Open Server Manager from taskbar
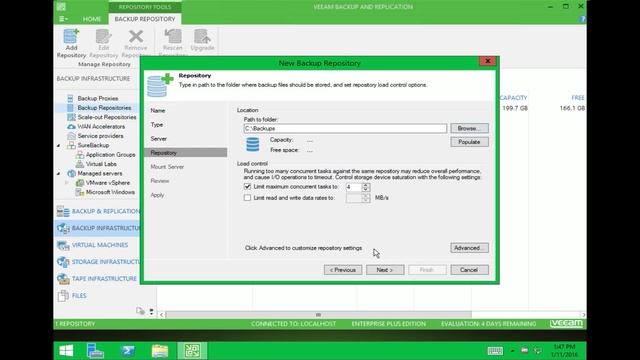Image resolution: width=640 pixels, height=360 pixels. (x=96, y=351)
